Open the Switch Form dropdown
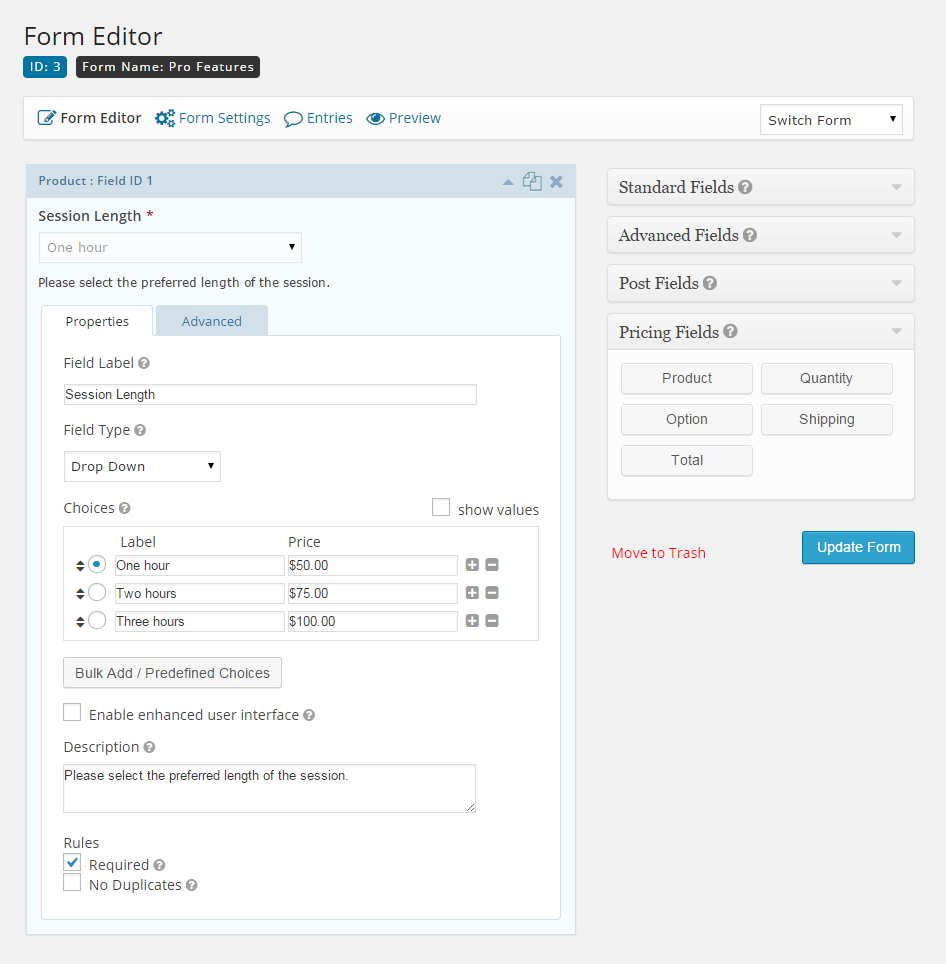This screenshot has height=964, width=946. click(x=831, y=120)
